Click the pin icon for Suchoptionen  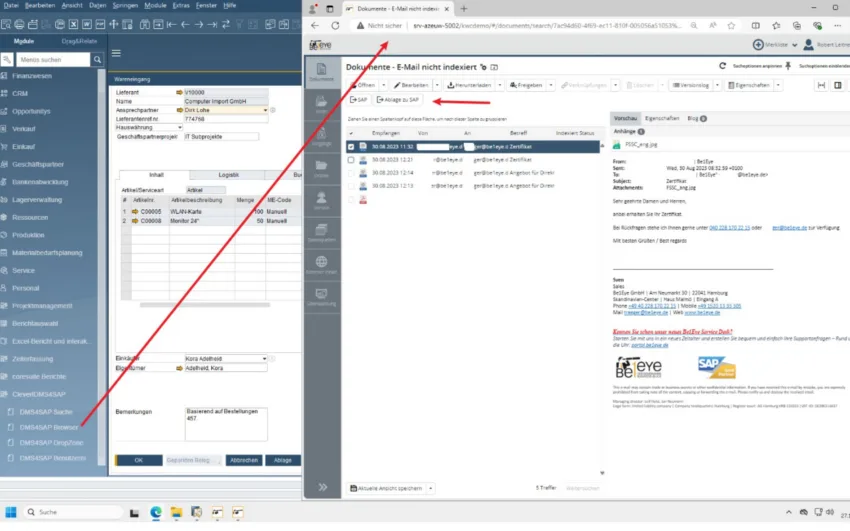[x=788, y=66]
